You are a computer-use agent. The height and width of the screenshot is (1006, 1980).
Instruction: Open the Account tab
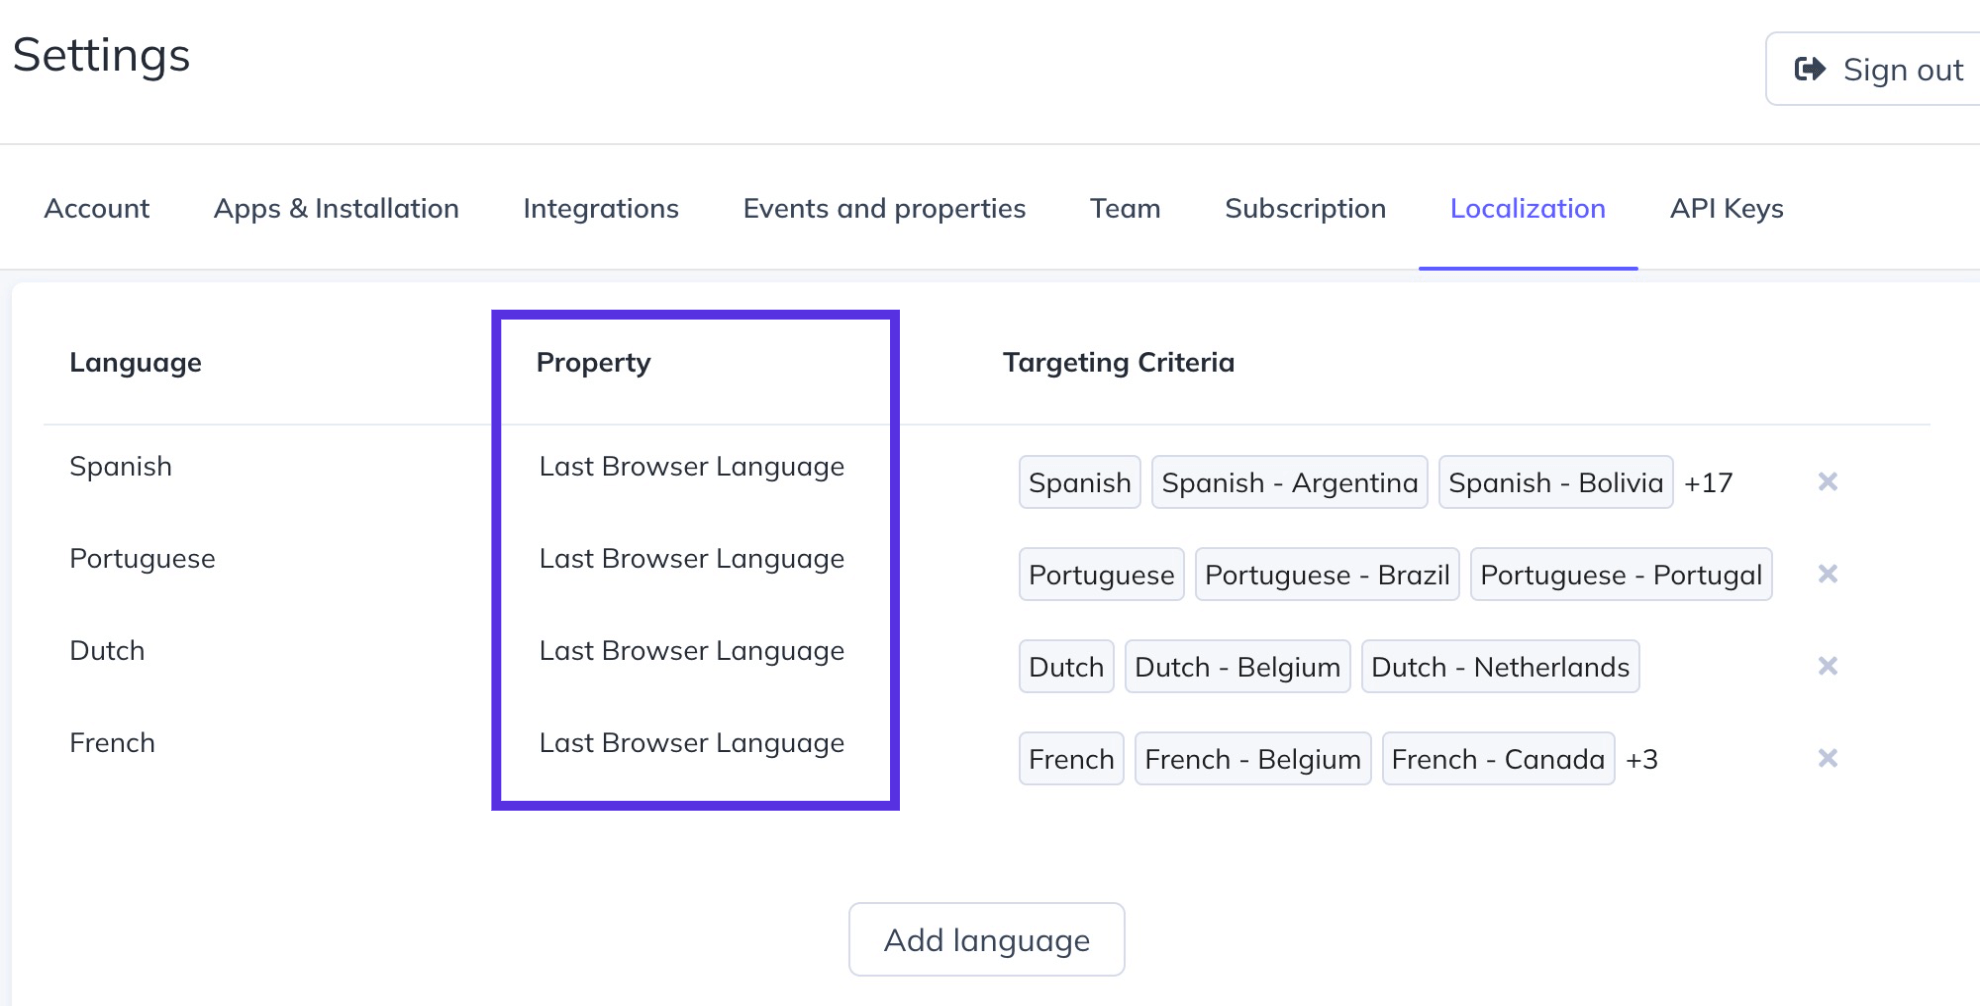pyautogui.click(x=97, y=208)
